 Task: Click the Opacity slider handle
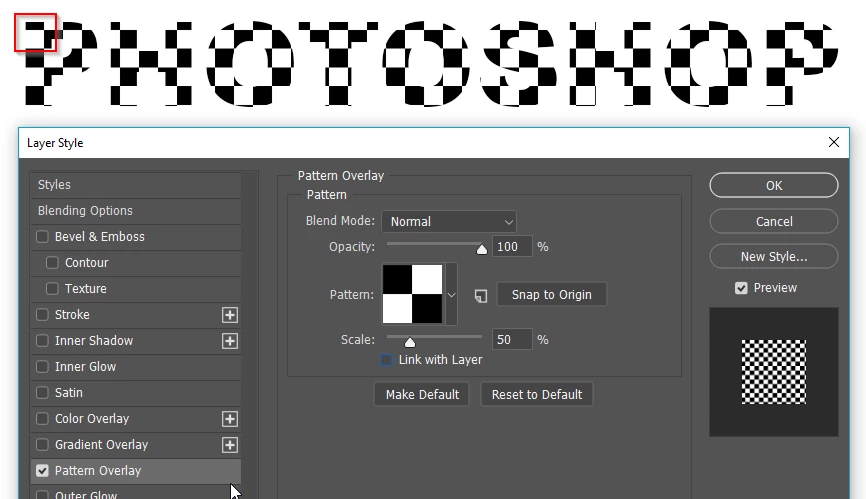[482, 250]
